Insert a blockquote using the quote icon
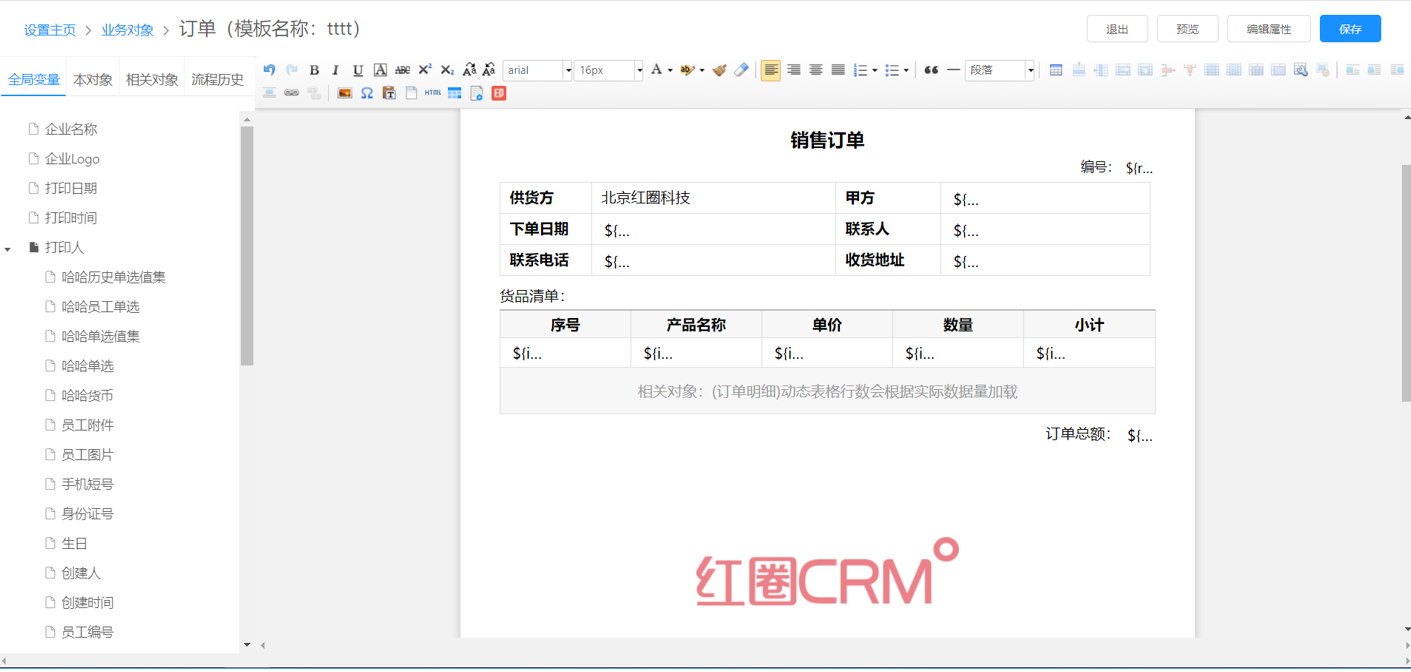 [x=931, y=70]
